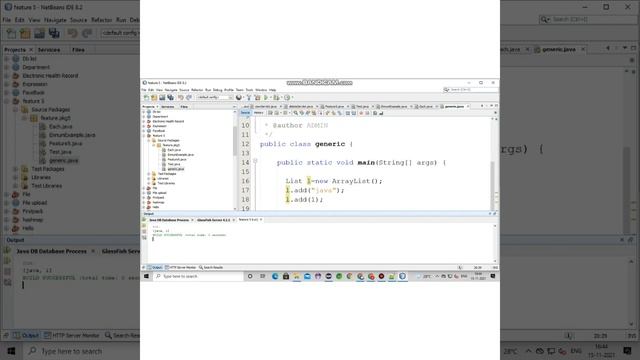This screenshot has height=360, width=640.
Task: Open Navigate menu in center window
Action: pos(171,90)
